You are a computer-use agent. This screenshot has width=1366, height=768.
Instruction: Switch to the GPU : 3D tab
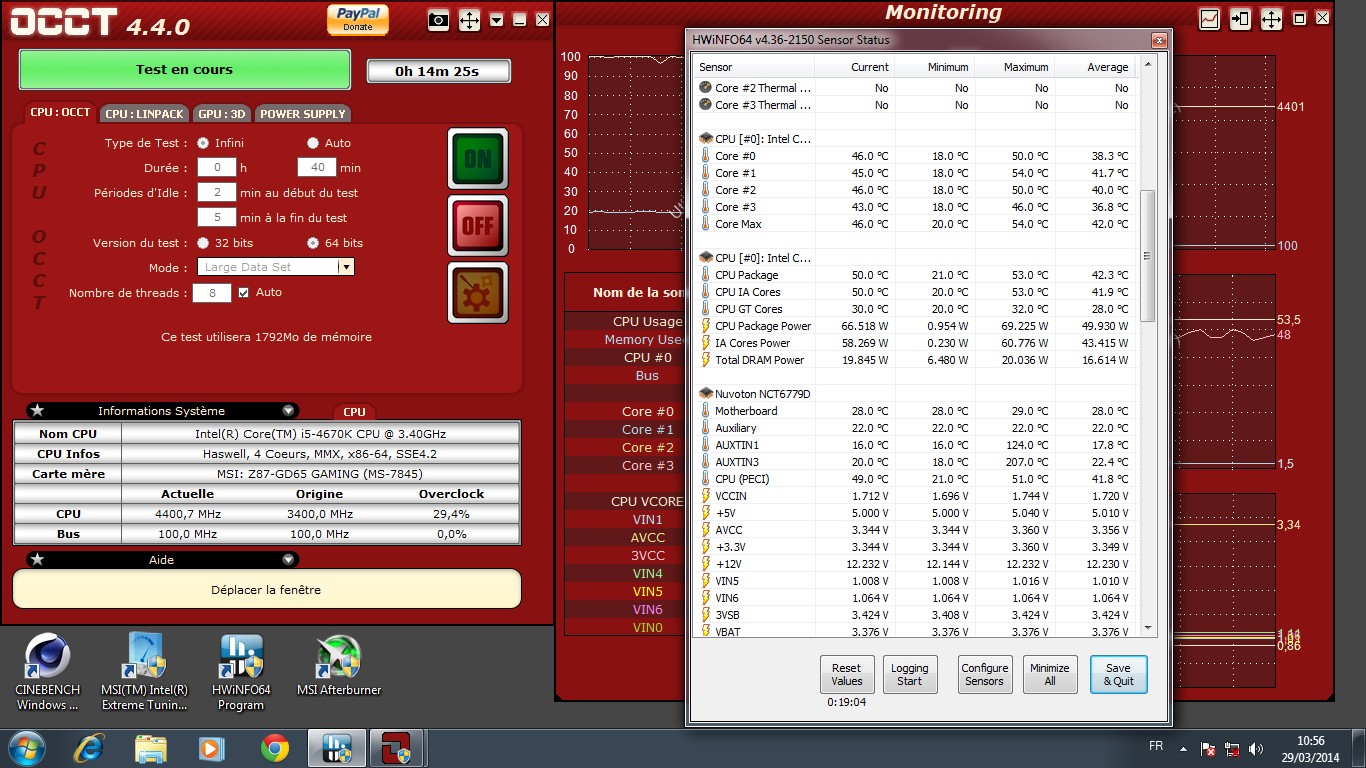click(221, 113)
